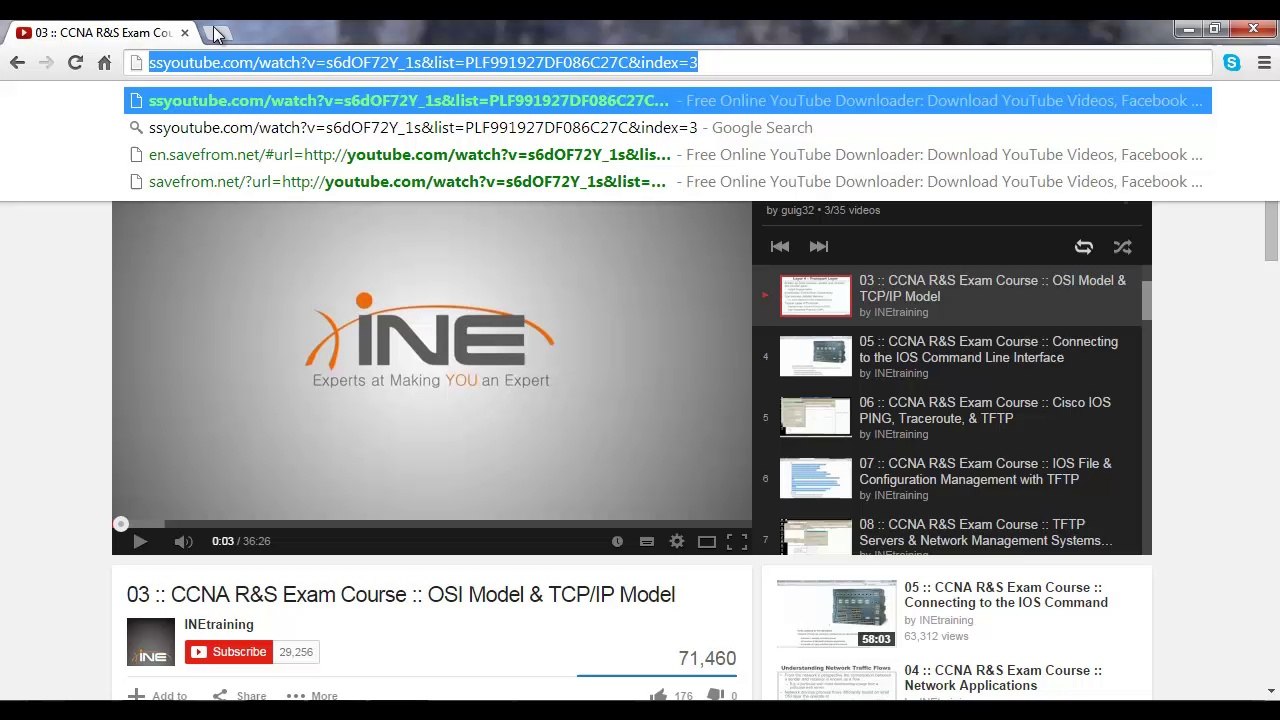1280x720 pixels.
Task: Select the en.savefrom.net suggestion
Action: (x=668, y=154)
